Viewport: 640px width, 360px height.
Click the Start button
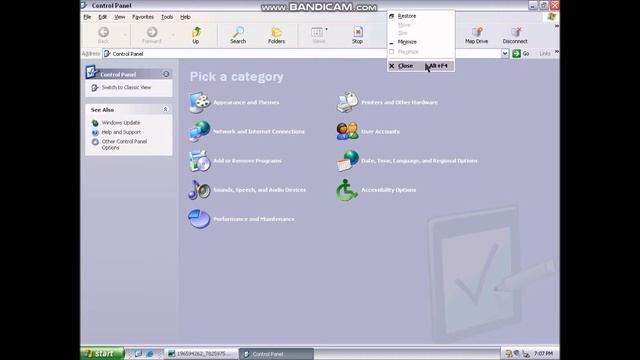click(x=102, y=353)
